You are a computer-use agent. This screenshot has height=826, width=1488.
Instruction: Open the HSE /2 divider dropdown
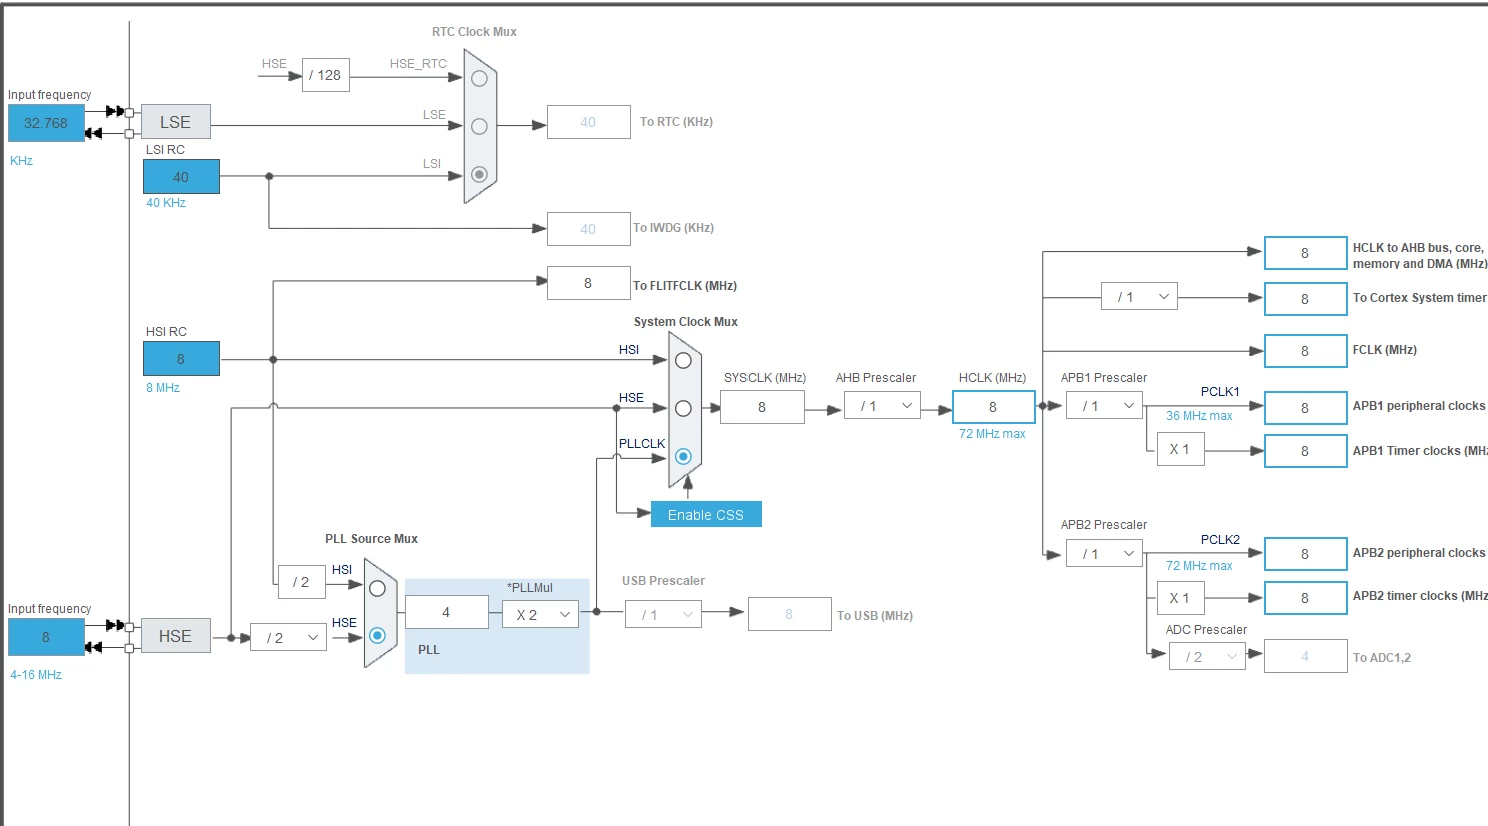click(288, 637)
